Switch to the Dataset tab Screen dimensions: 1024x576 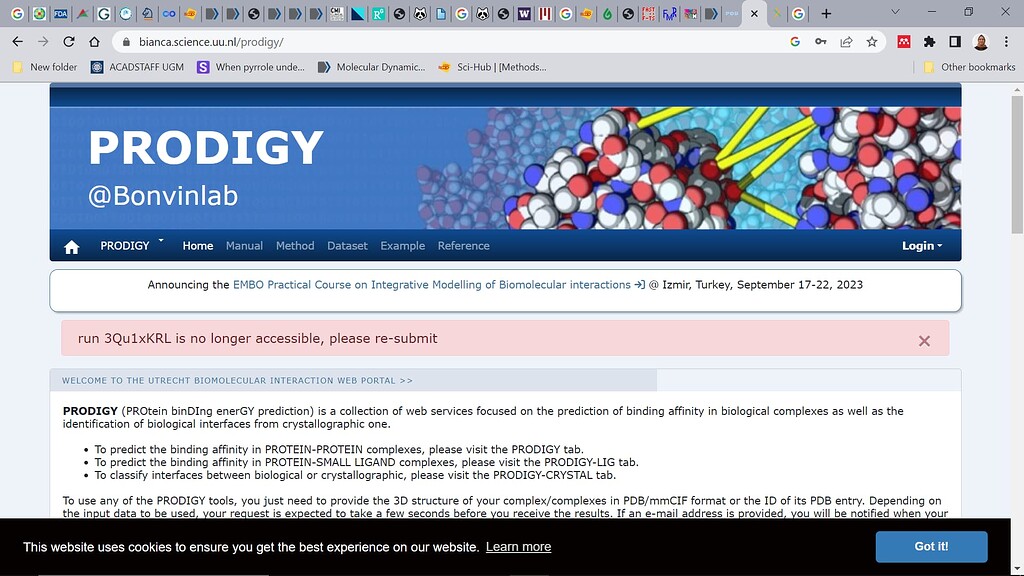pyautogui.click(x=347, y=245)
